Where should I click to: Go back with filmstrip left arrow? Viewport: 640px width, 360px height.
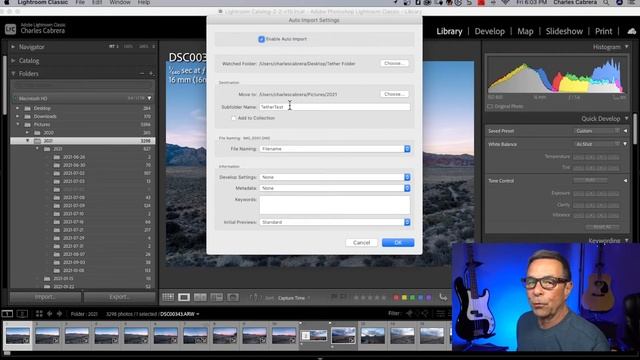coord(49,313)
